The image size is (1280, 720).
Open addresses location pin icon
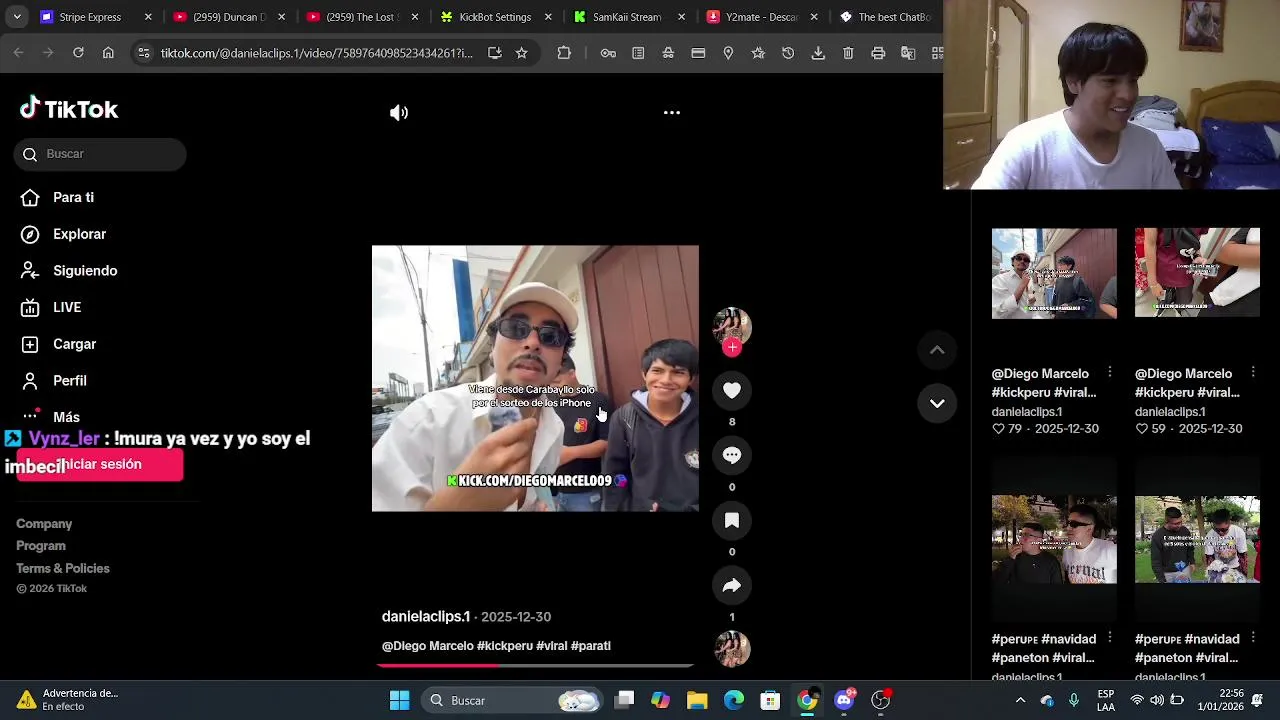[x=728, y=53]
